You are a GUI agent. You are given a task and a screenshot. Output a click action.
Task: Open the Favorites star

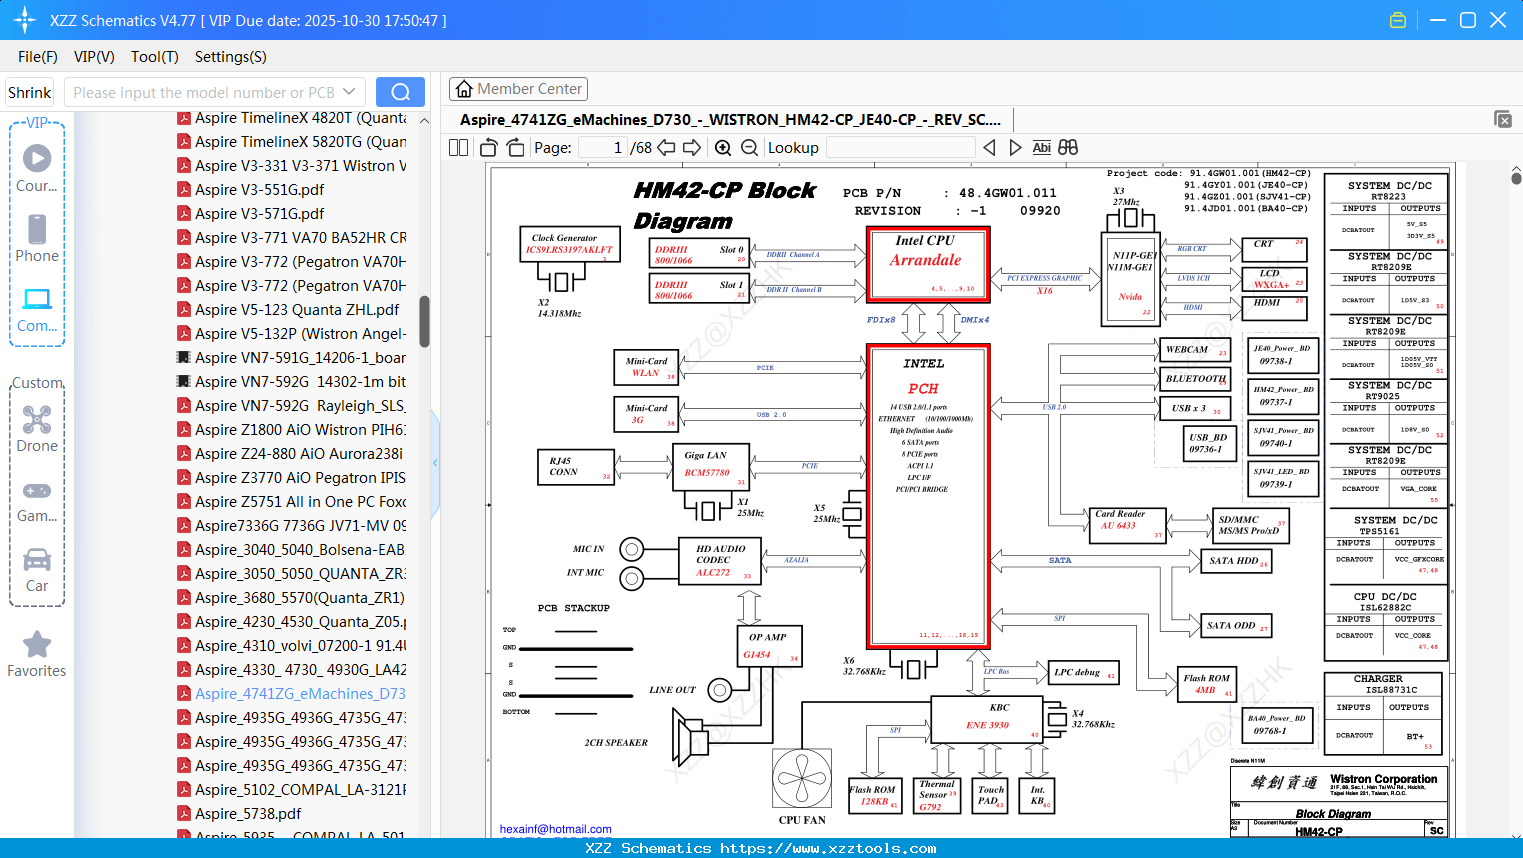coord(37,654)
